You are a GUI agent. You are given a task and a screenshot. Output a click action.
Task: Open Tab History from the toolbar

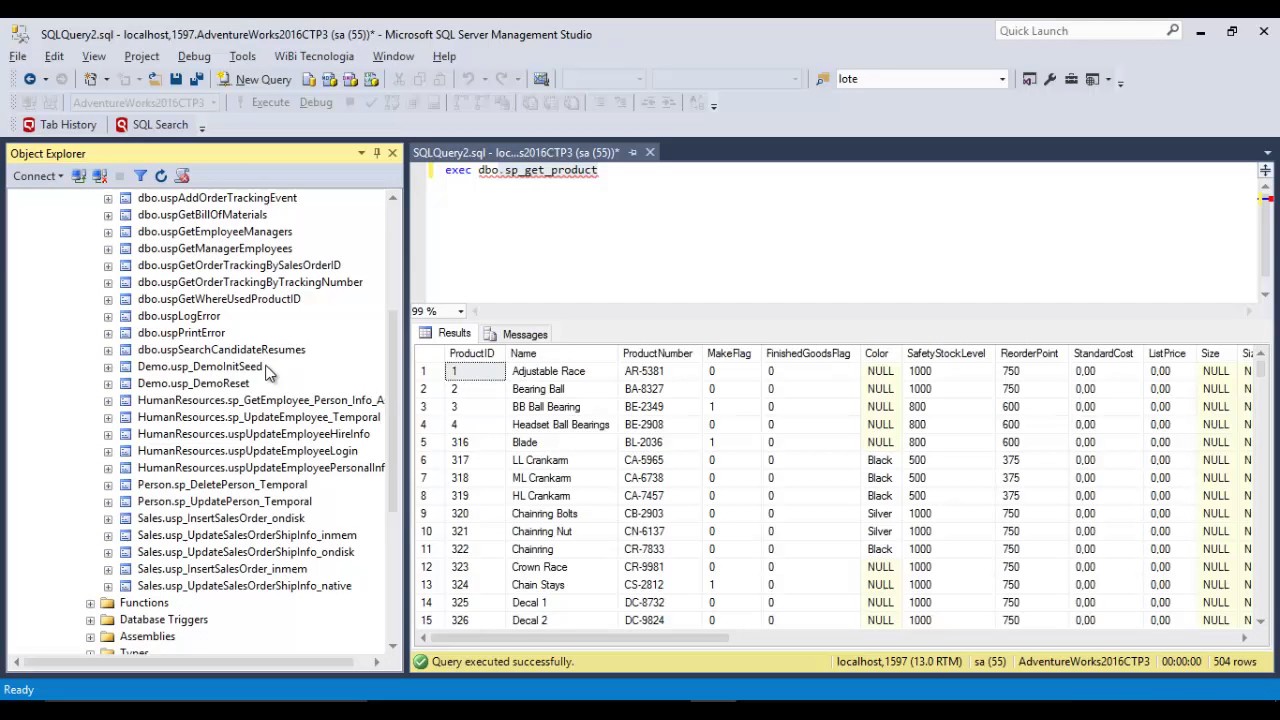click(59, 125)
